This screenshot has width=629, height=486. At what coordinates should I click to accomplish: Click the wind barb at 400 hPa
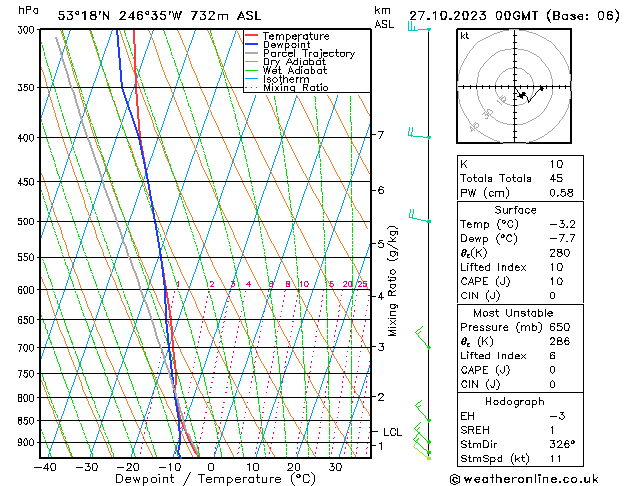coord(419,133)
